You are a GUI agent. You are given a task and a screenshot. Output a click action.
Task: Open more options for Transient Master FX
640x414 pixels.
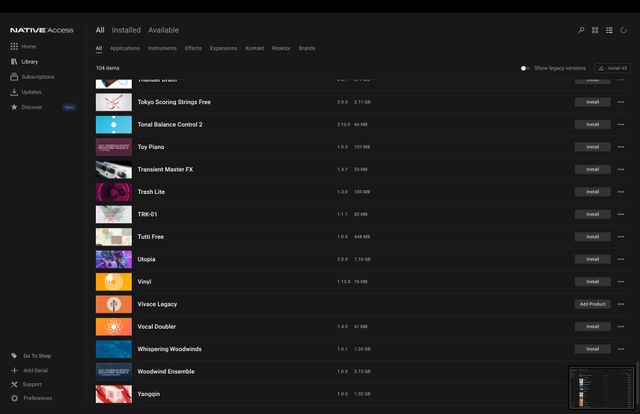pos(621,169)
